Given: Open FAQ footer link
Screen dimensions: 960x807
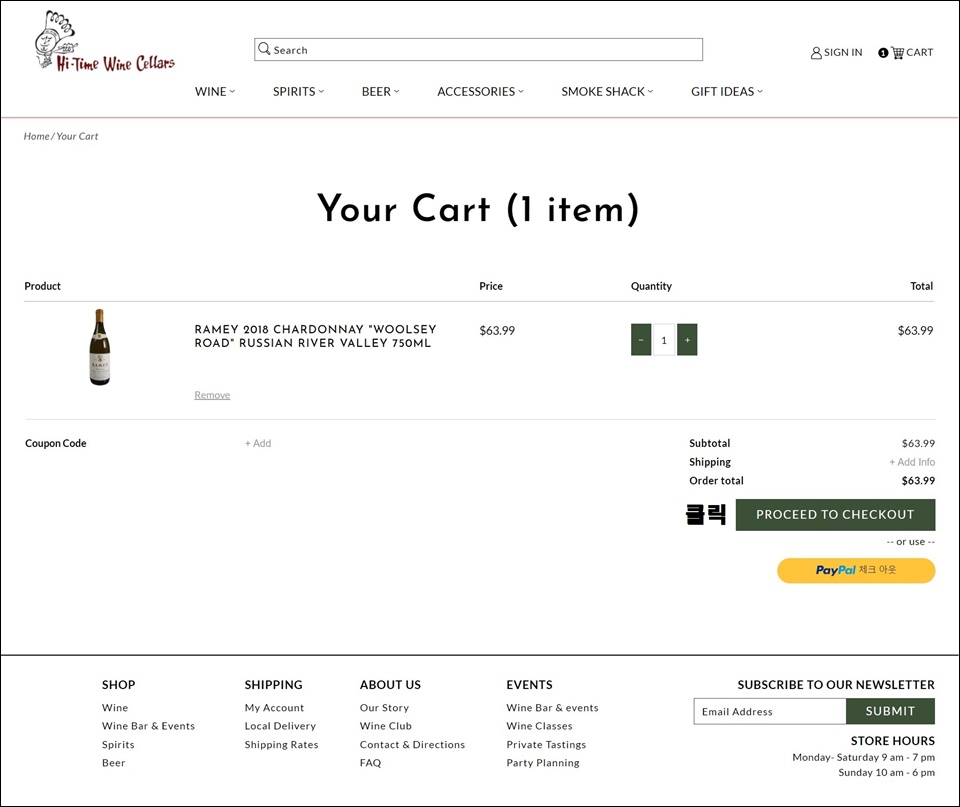Looking at the screenshot, I should (x=370, y=763).
